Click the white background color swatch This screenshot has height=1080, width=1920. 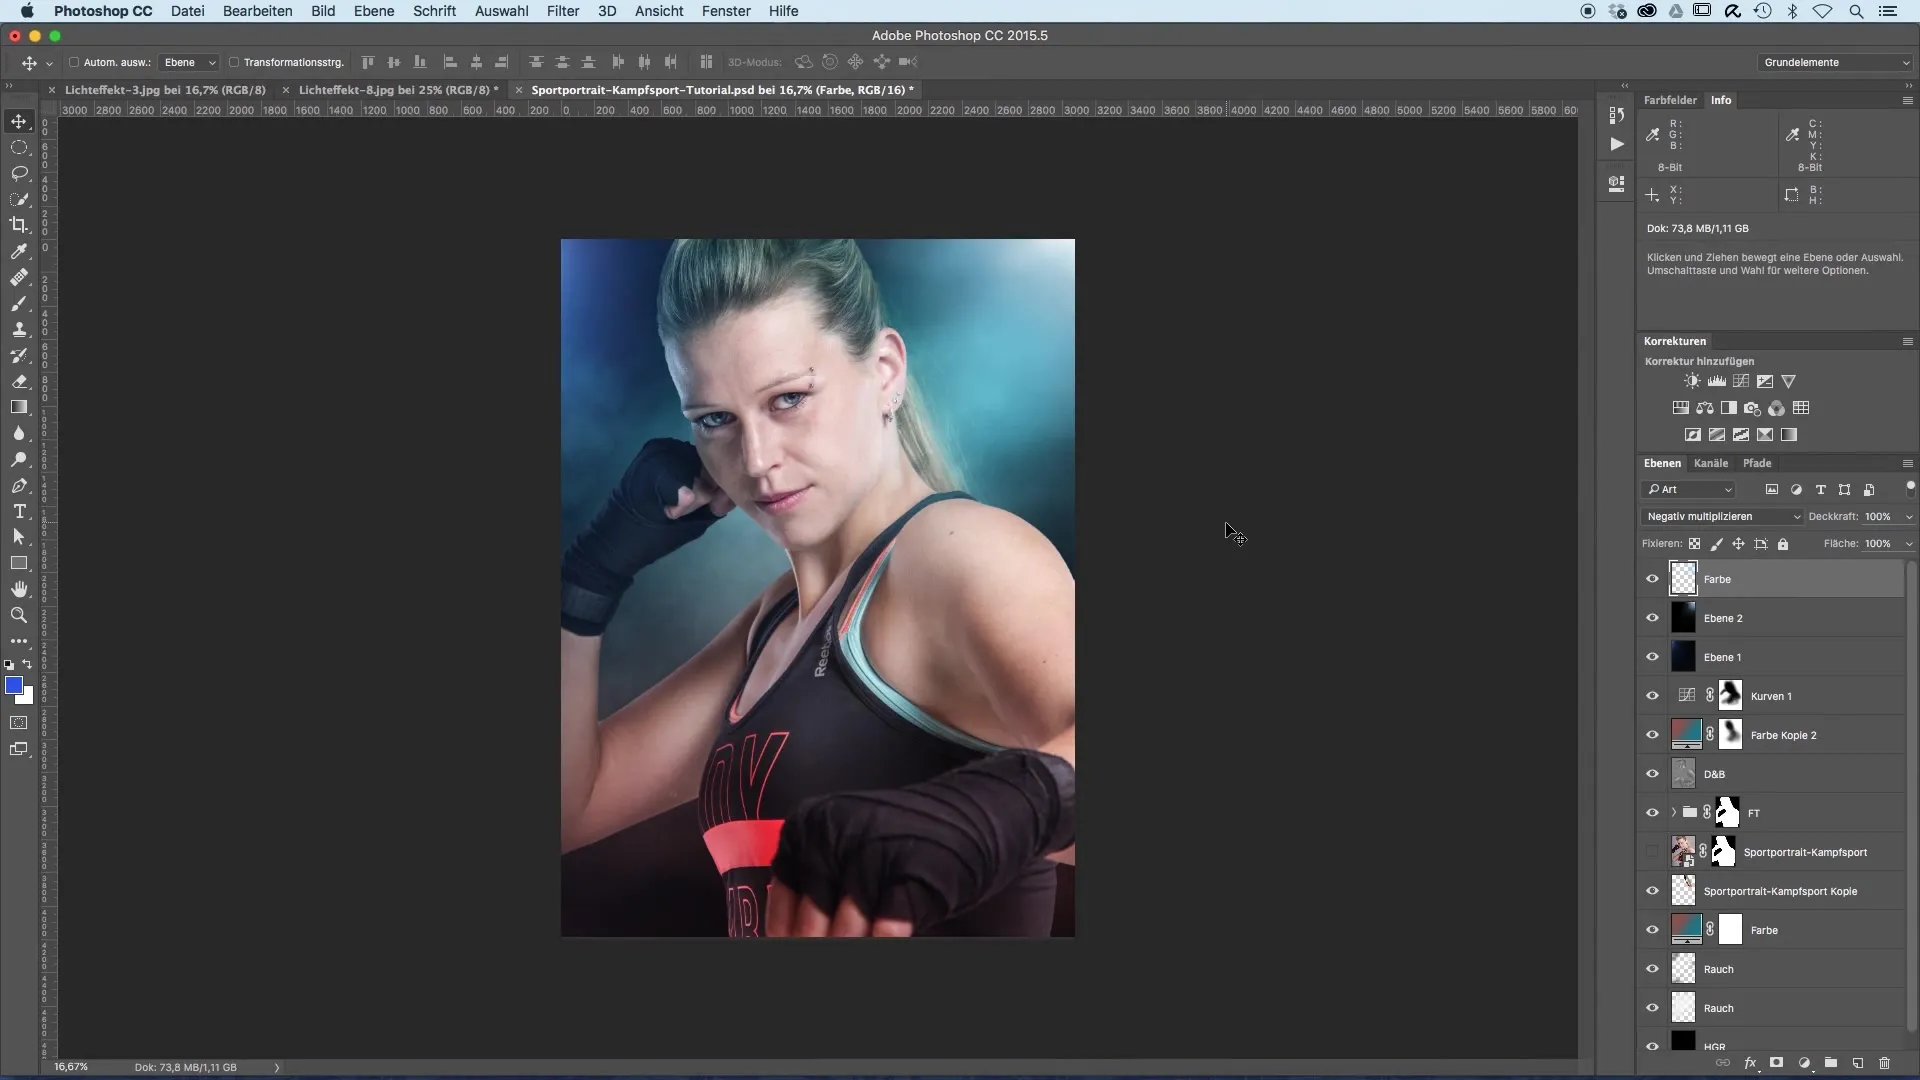(x=27, y=697)
